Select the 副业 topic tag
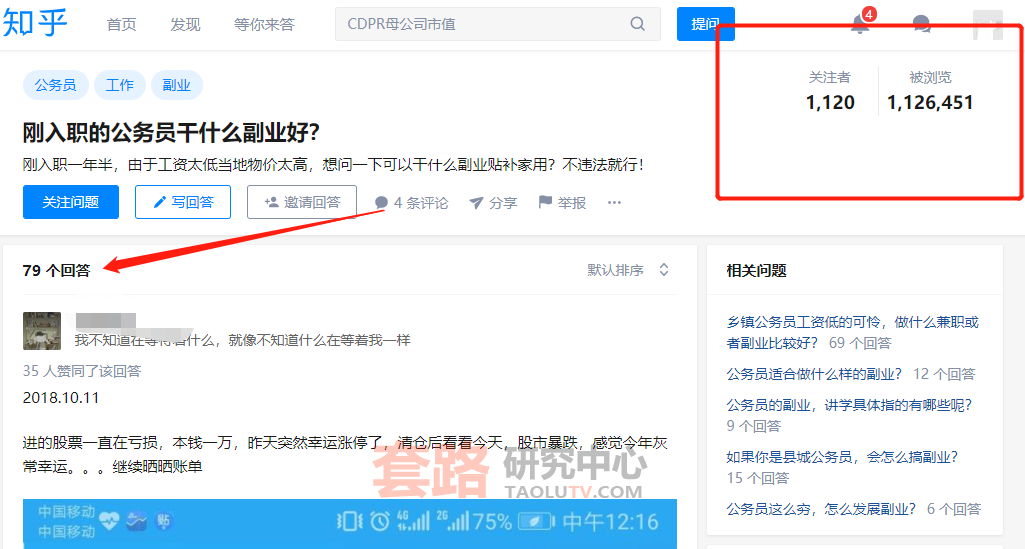The width and height of the screenshot is (1025, 549). coord(176,85)
